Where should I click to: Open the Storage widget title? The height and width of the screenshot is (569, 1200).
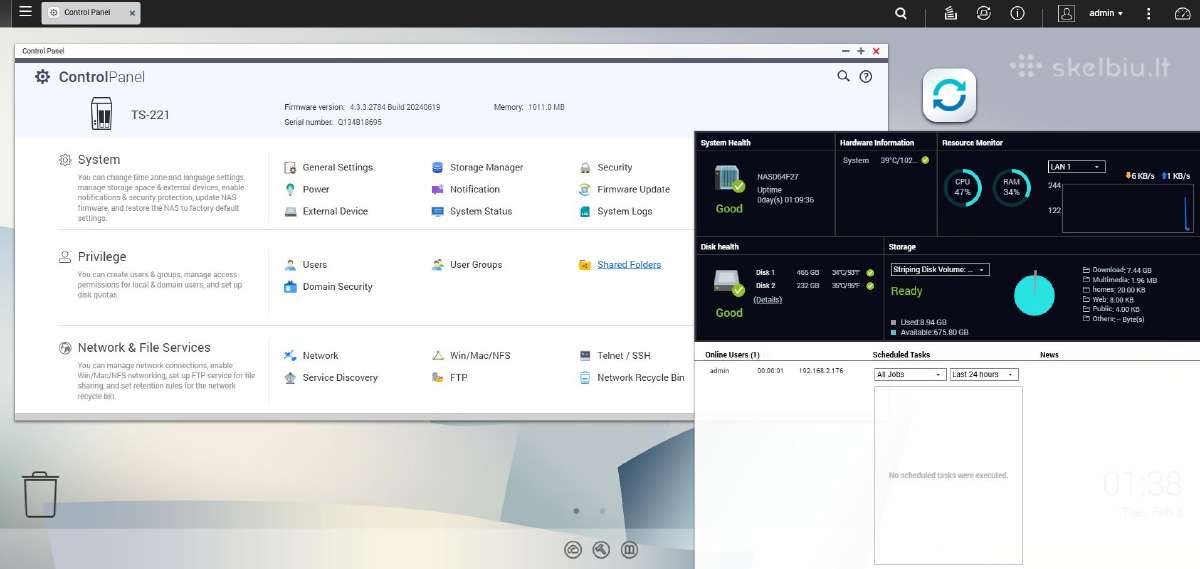point(902,247)
